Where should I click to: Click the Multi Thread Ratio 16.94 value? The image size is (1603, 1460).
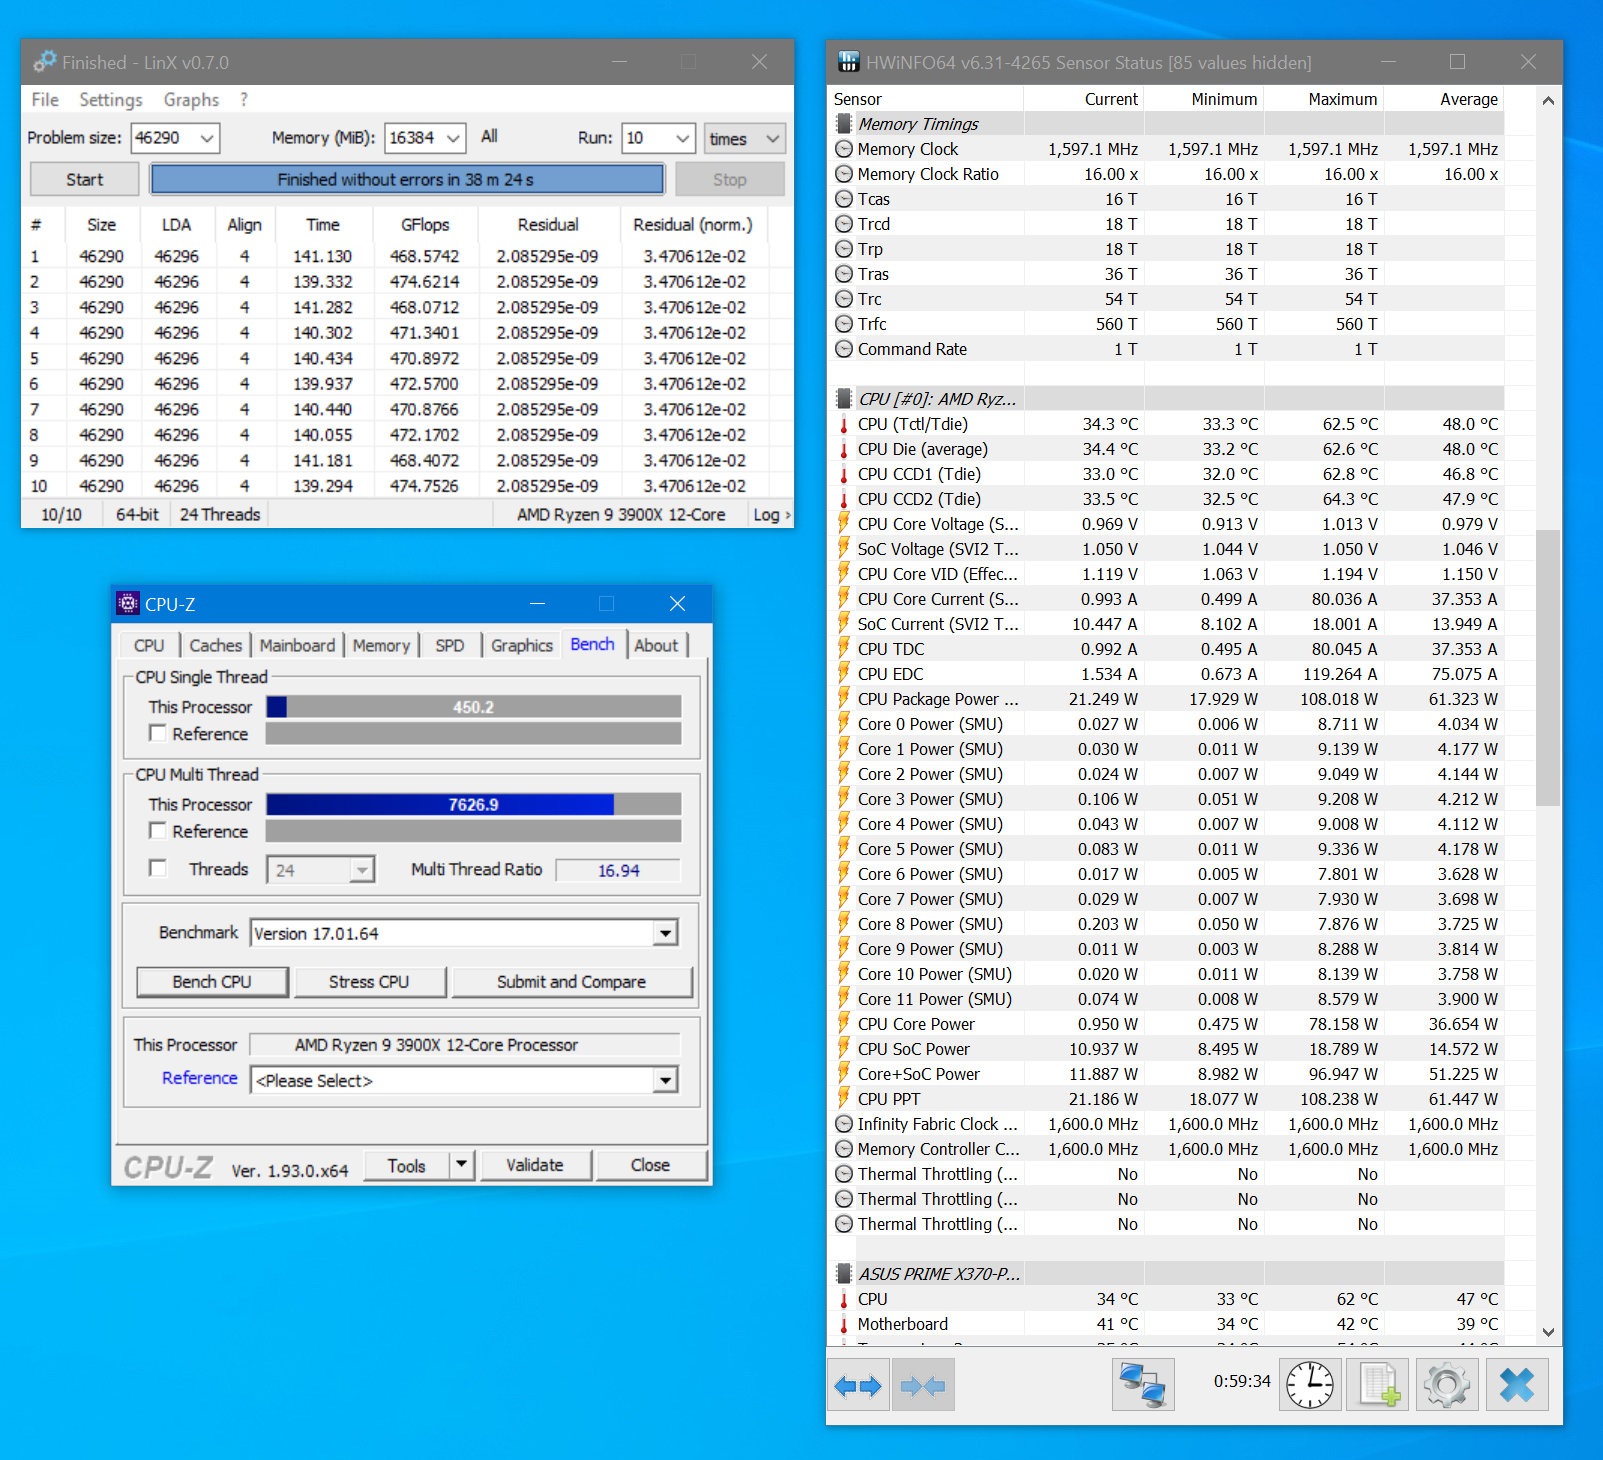click(619, 870)
